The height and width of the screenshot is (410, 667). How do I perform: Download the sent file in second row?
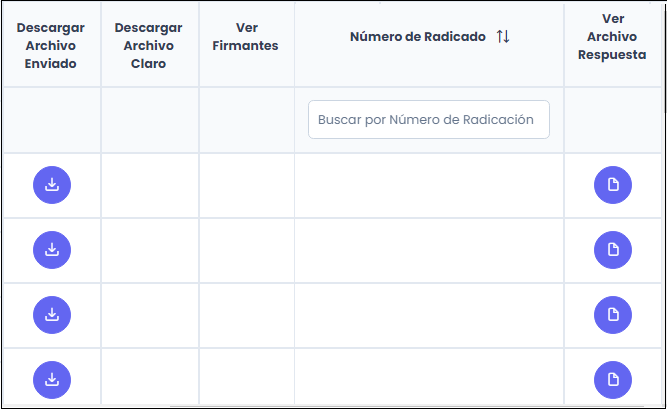click(x=52, y=250)
